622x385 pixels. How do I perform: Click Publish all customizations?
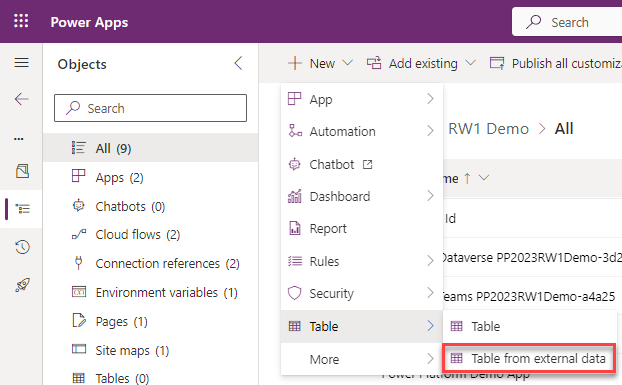[x=555, y=63]
